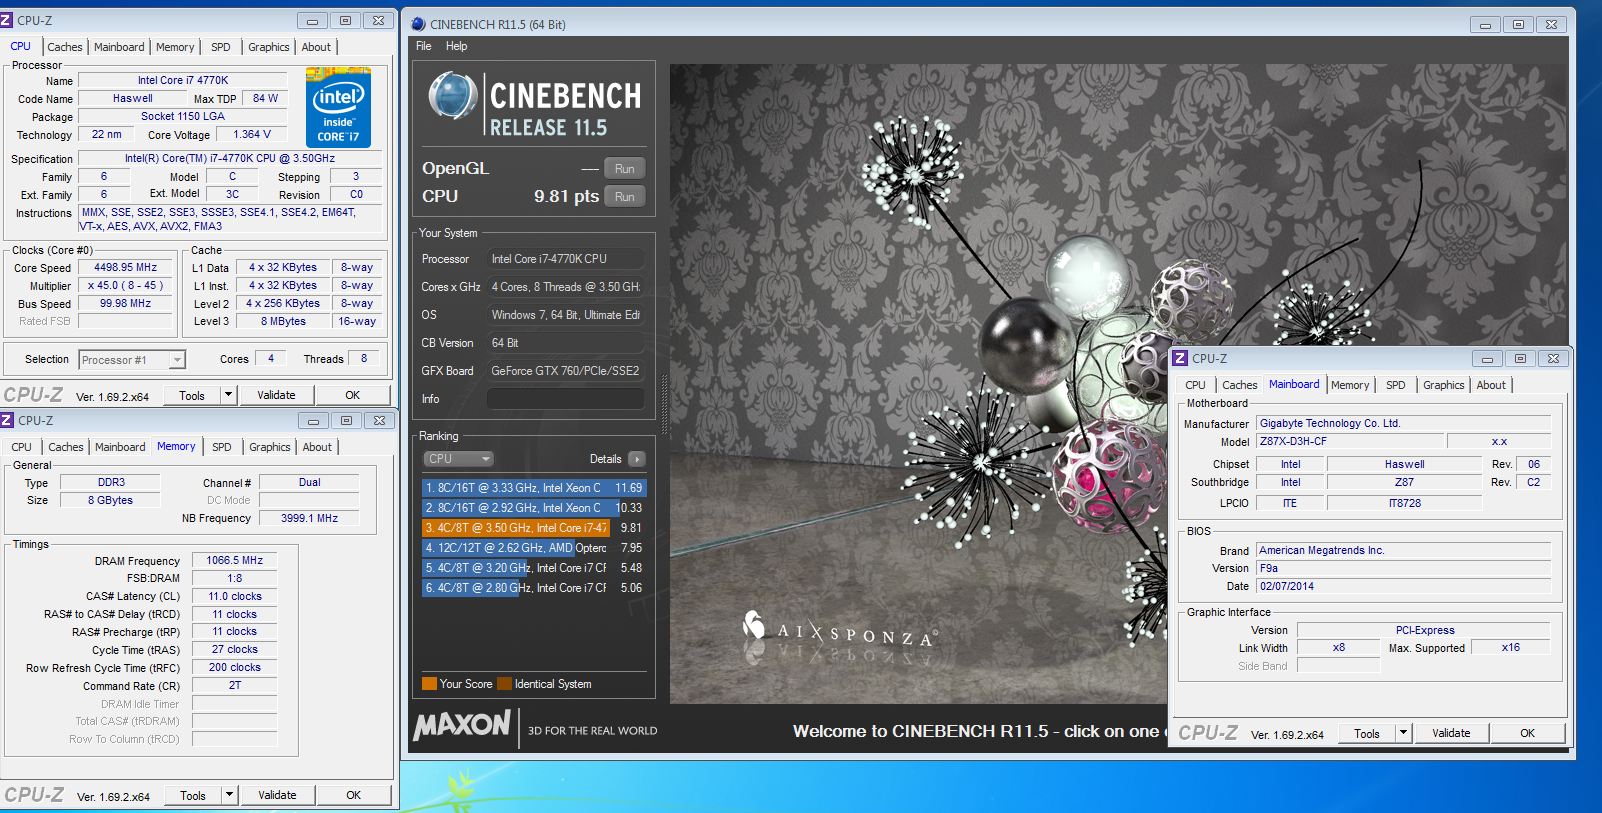Click the Cinebench sphere logo
The width and height of the screenshot is (1602, 813).
pyautogui.click(x=453, y=96)
